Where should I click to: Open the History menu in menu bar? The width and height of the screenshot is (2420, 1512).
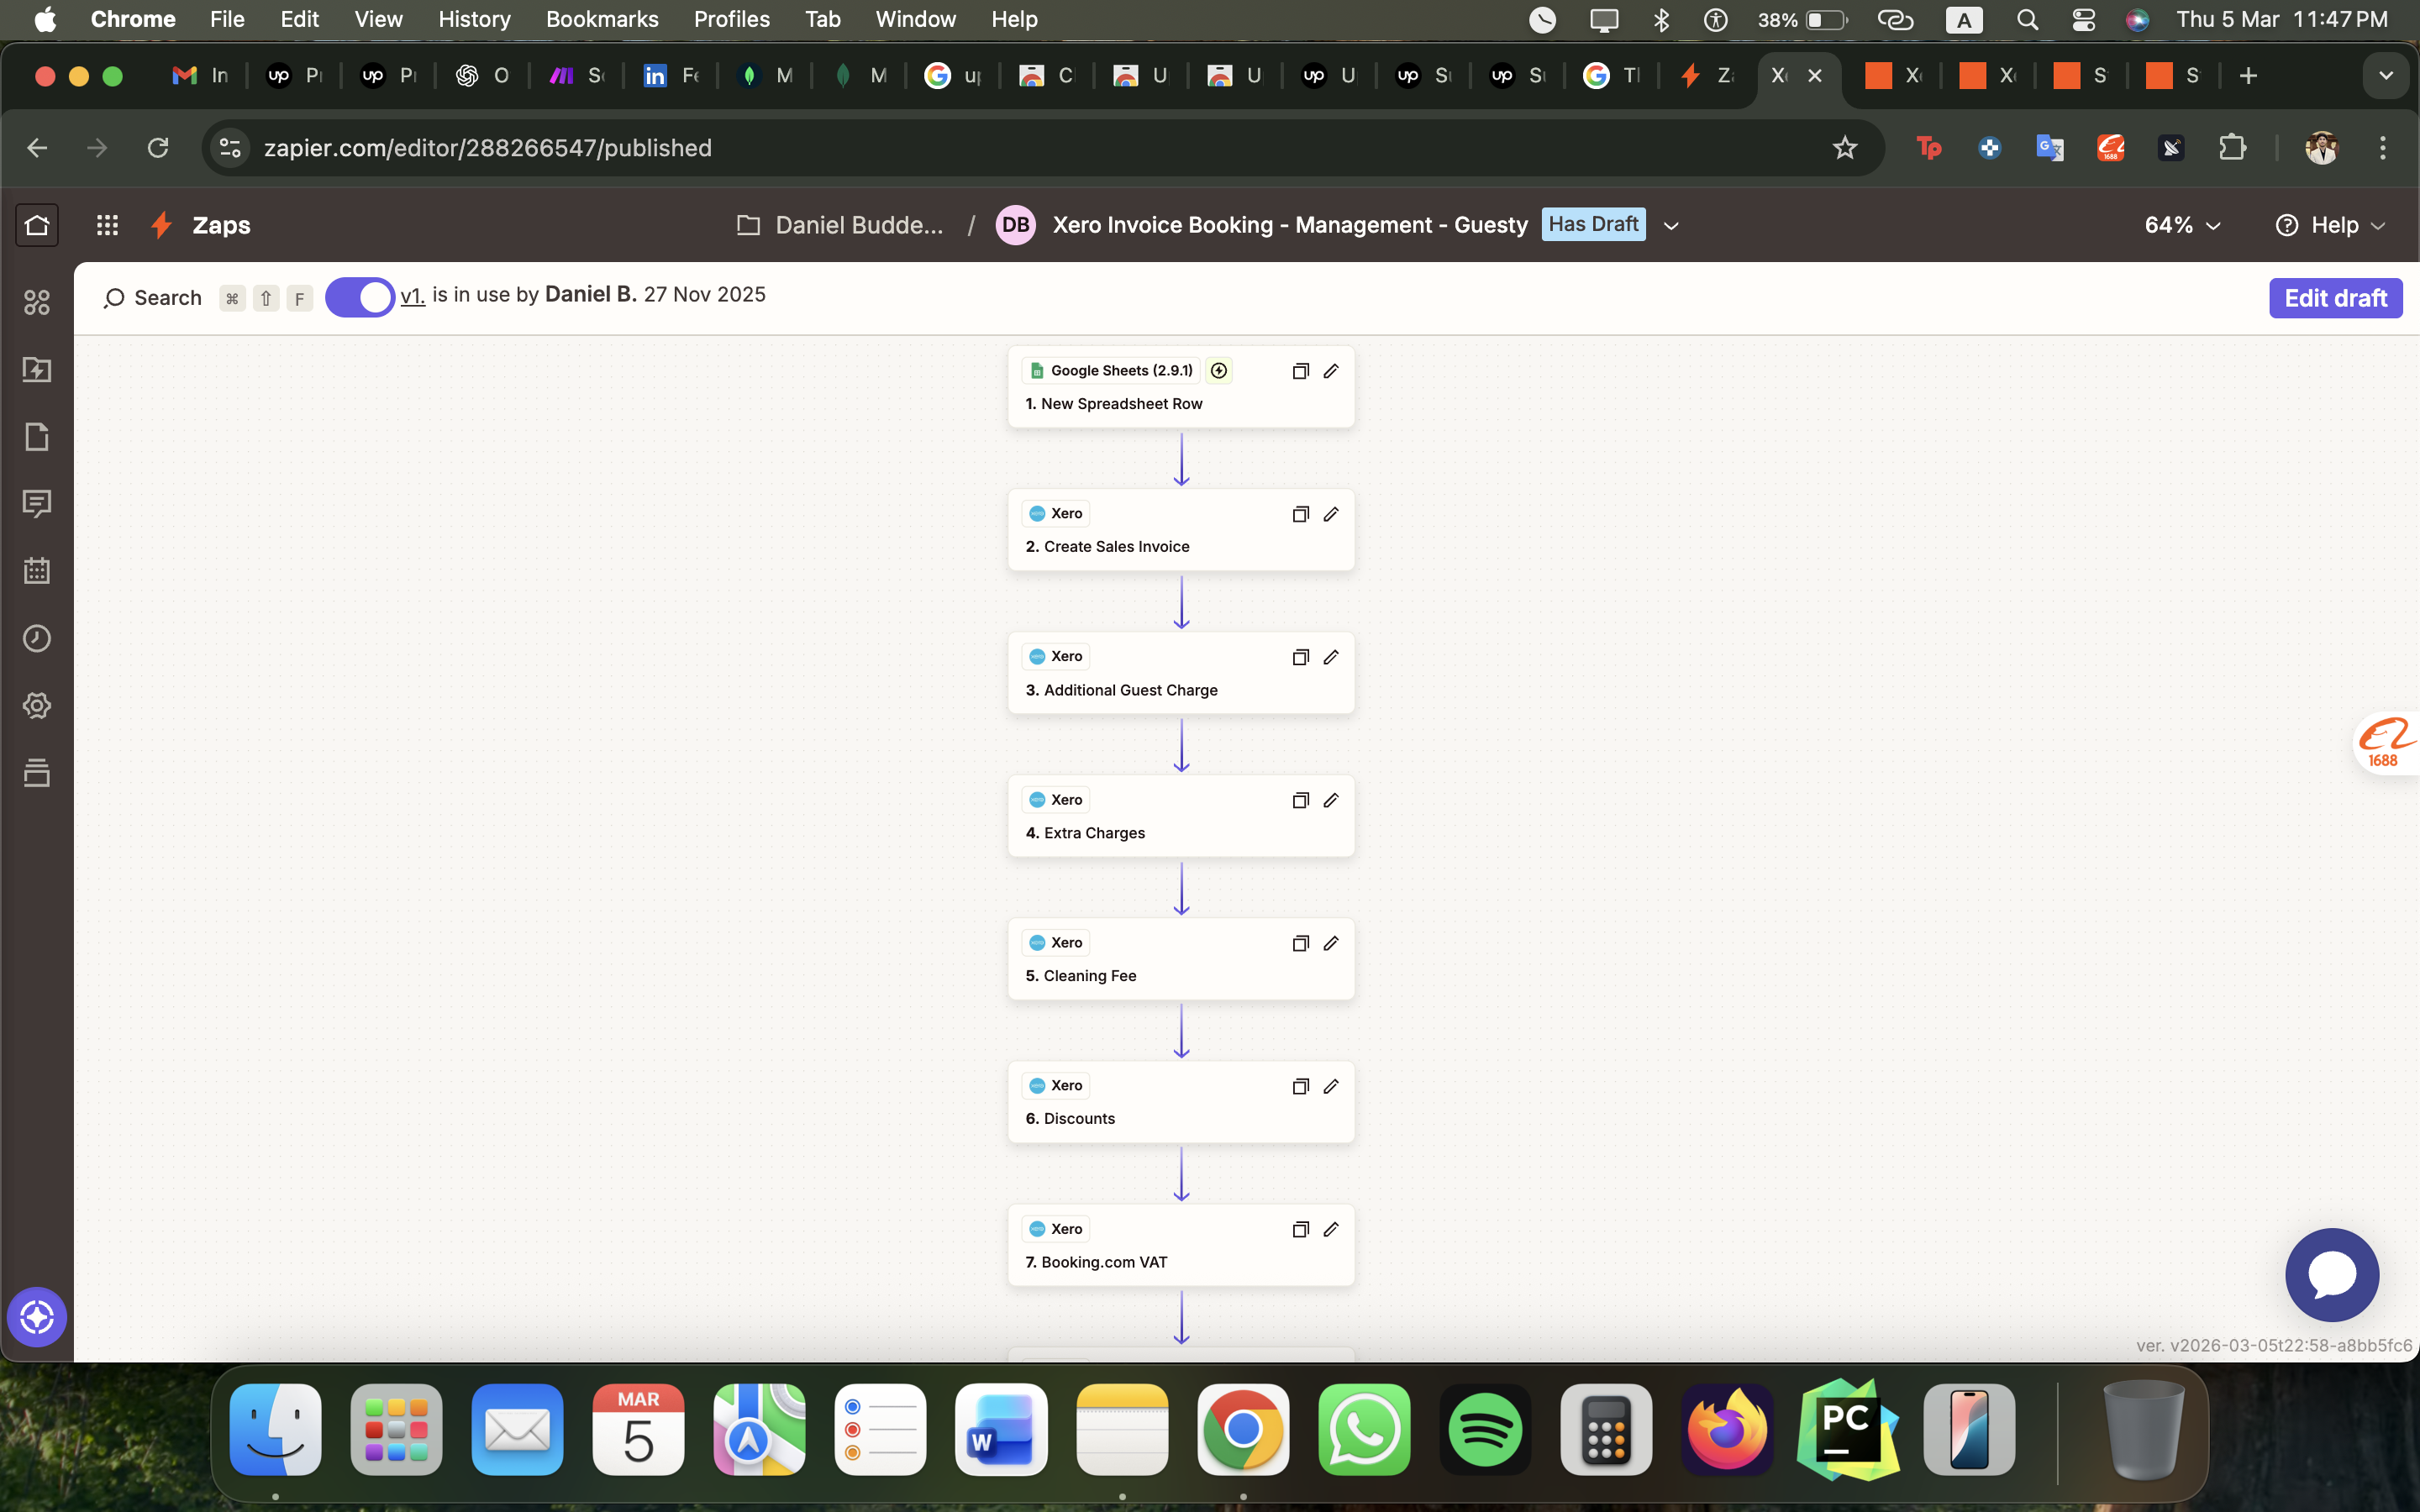pyautogui.click(x=474, y=19)
